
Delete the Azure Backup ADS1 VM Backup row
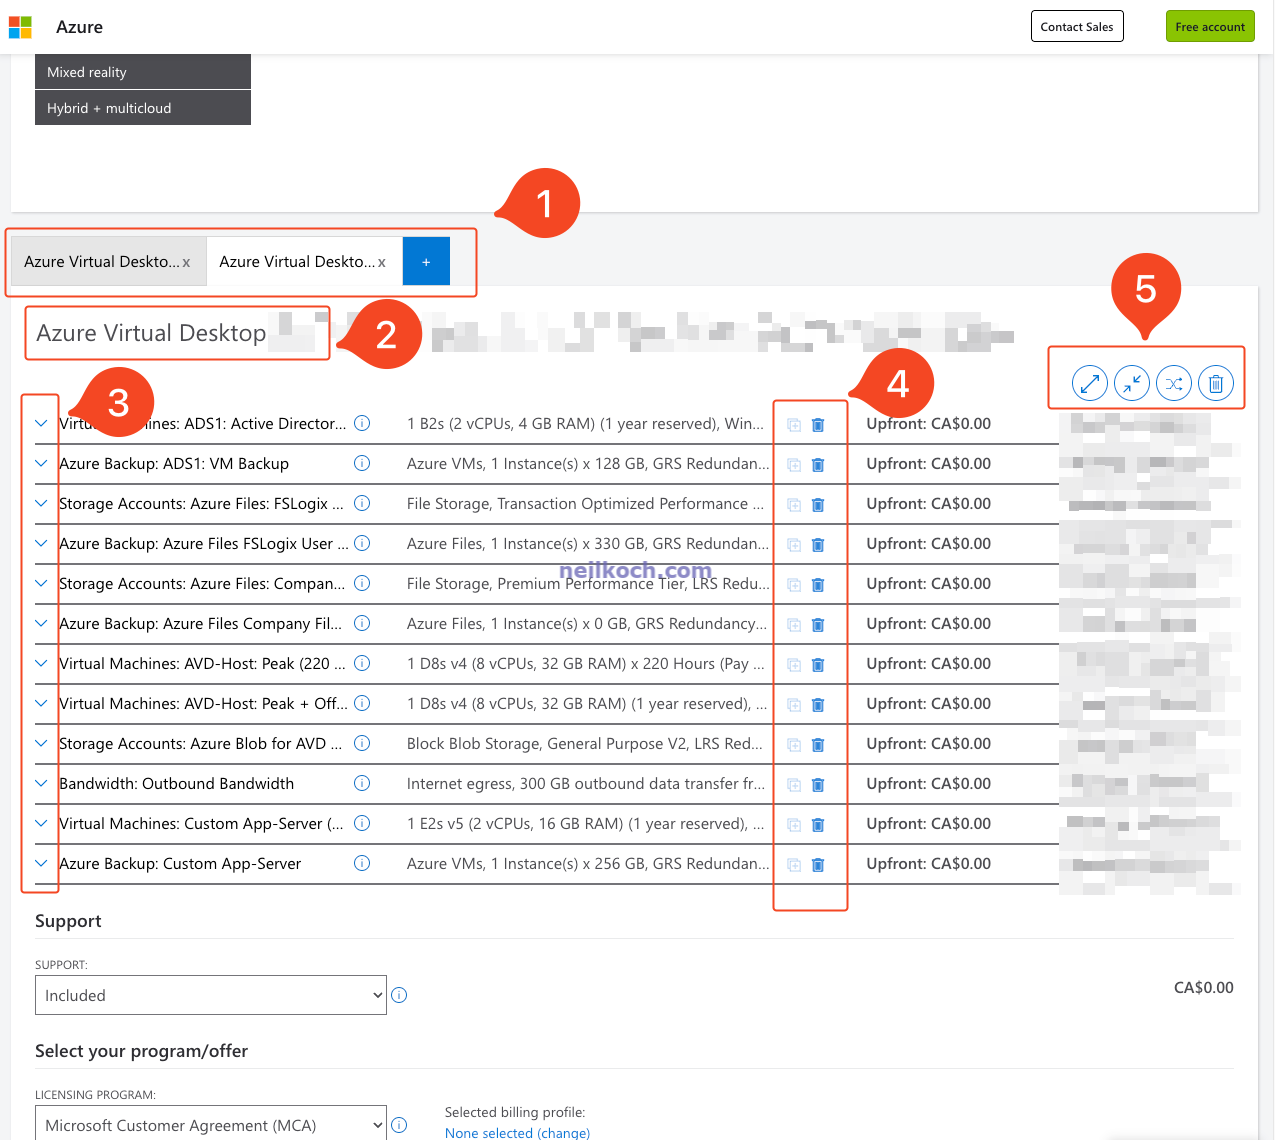click(x=818, y=465)
